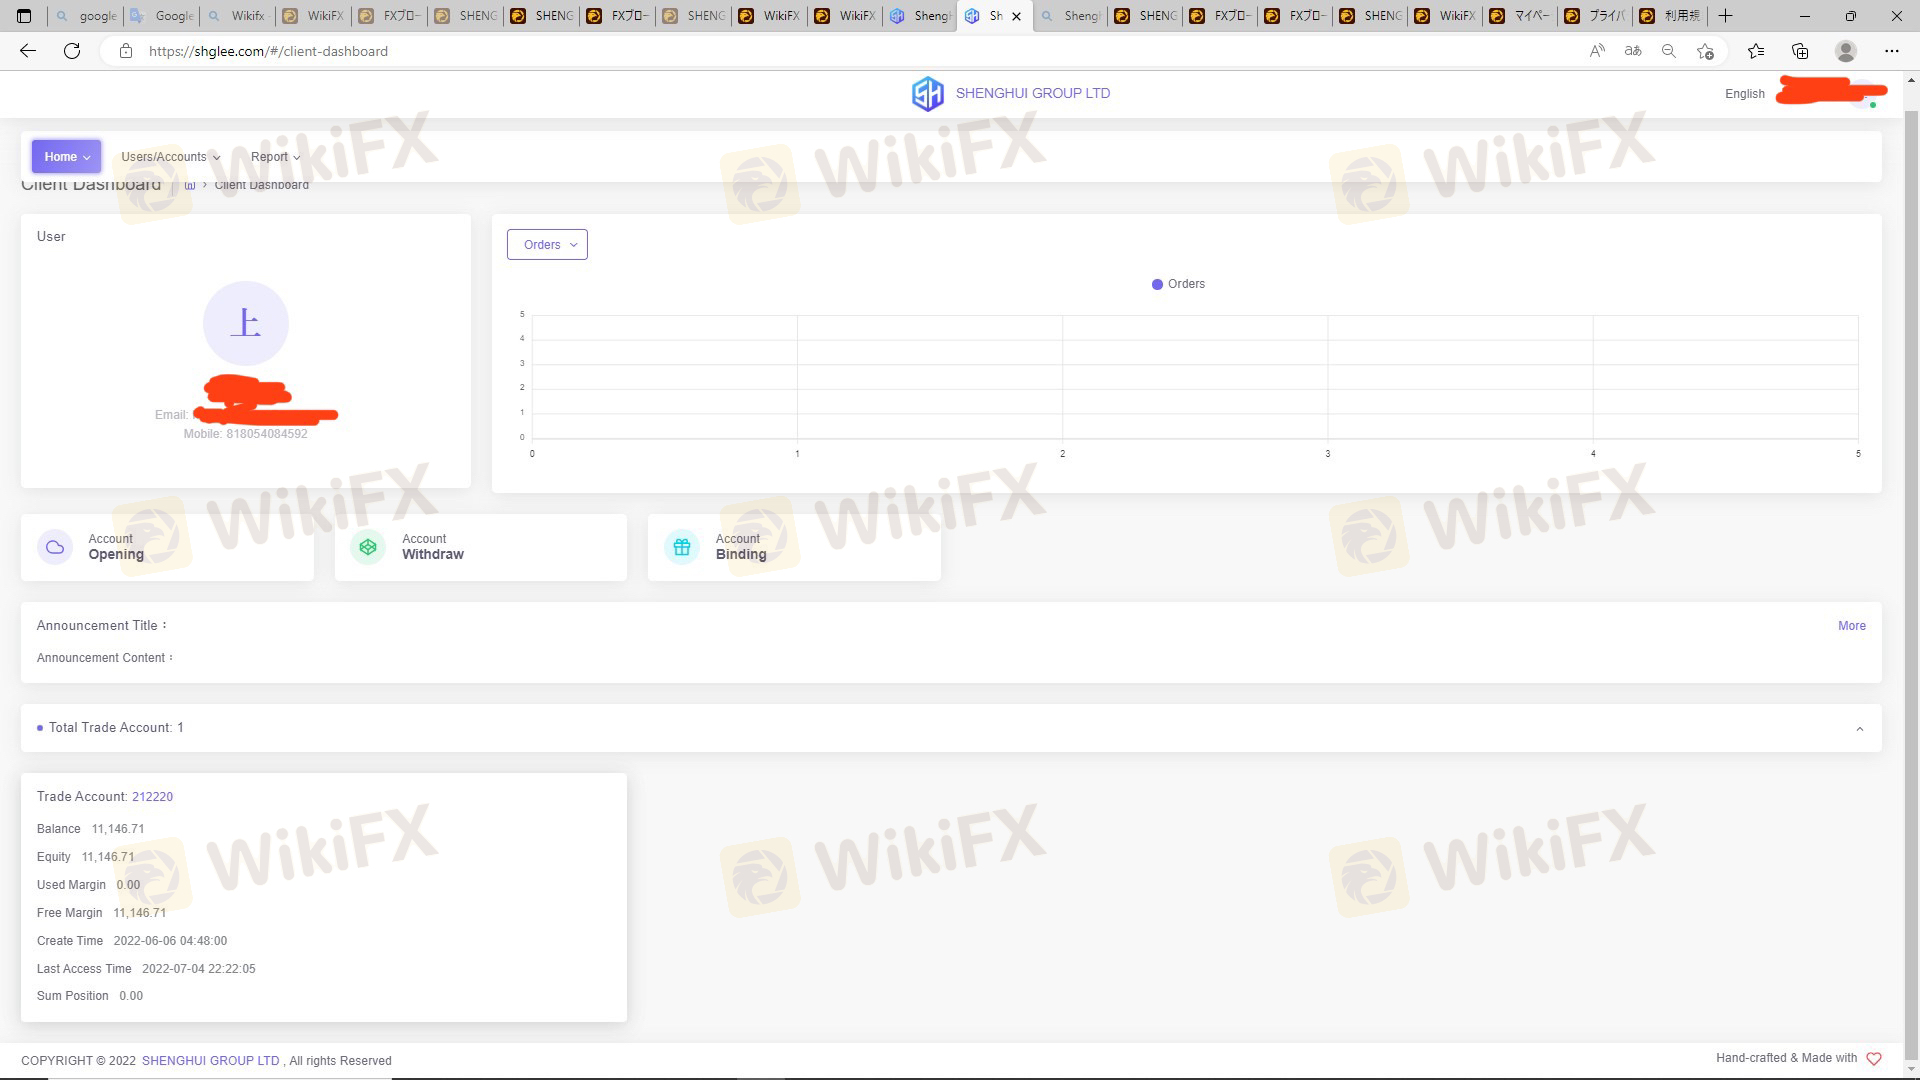The image size is (1920, 1080).
Task: Click the English language selector
Action: pos(1744,94)
